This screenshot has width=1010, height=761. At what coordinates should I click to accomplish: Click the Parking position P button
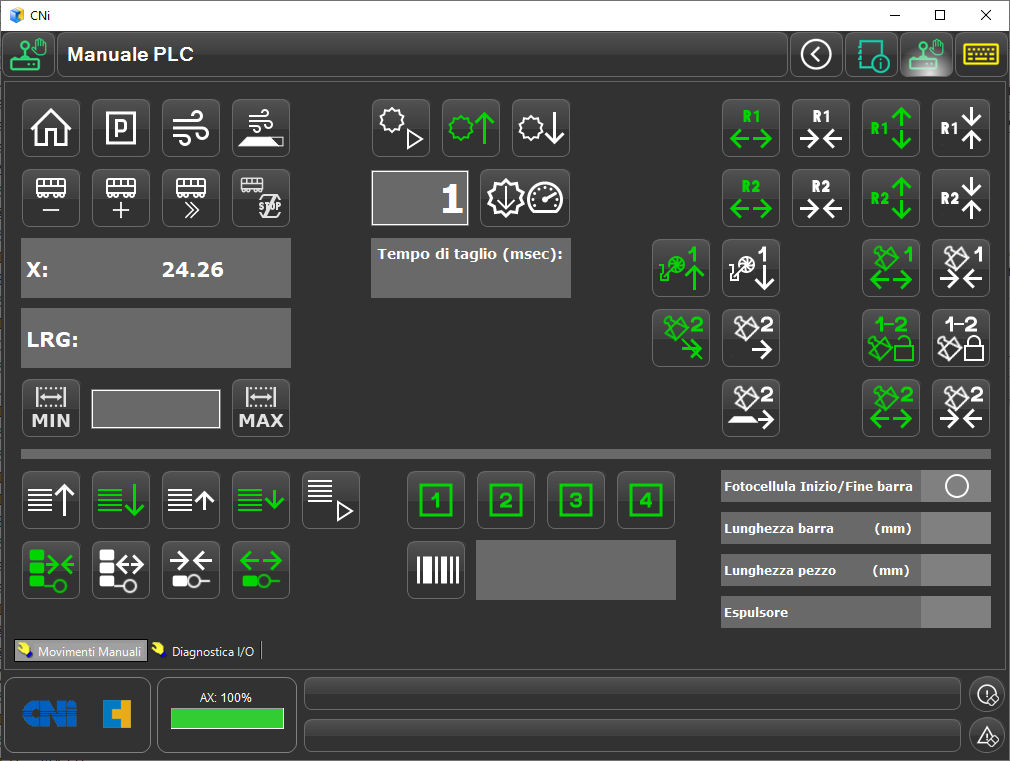[x=121, y=128]
